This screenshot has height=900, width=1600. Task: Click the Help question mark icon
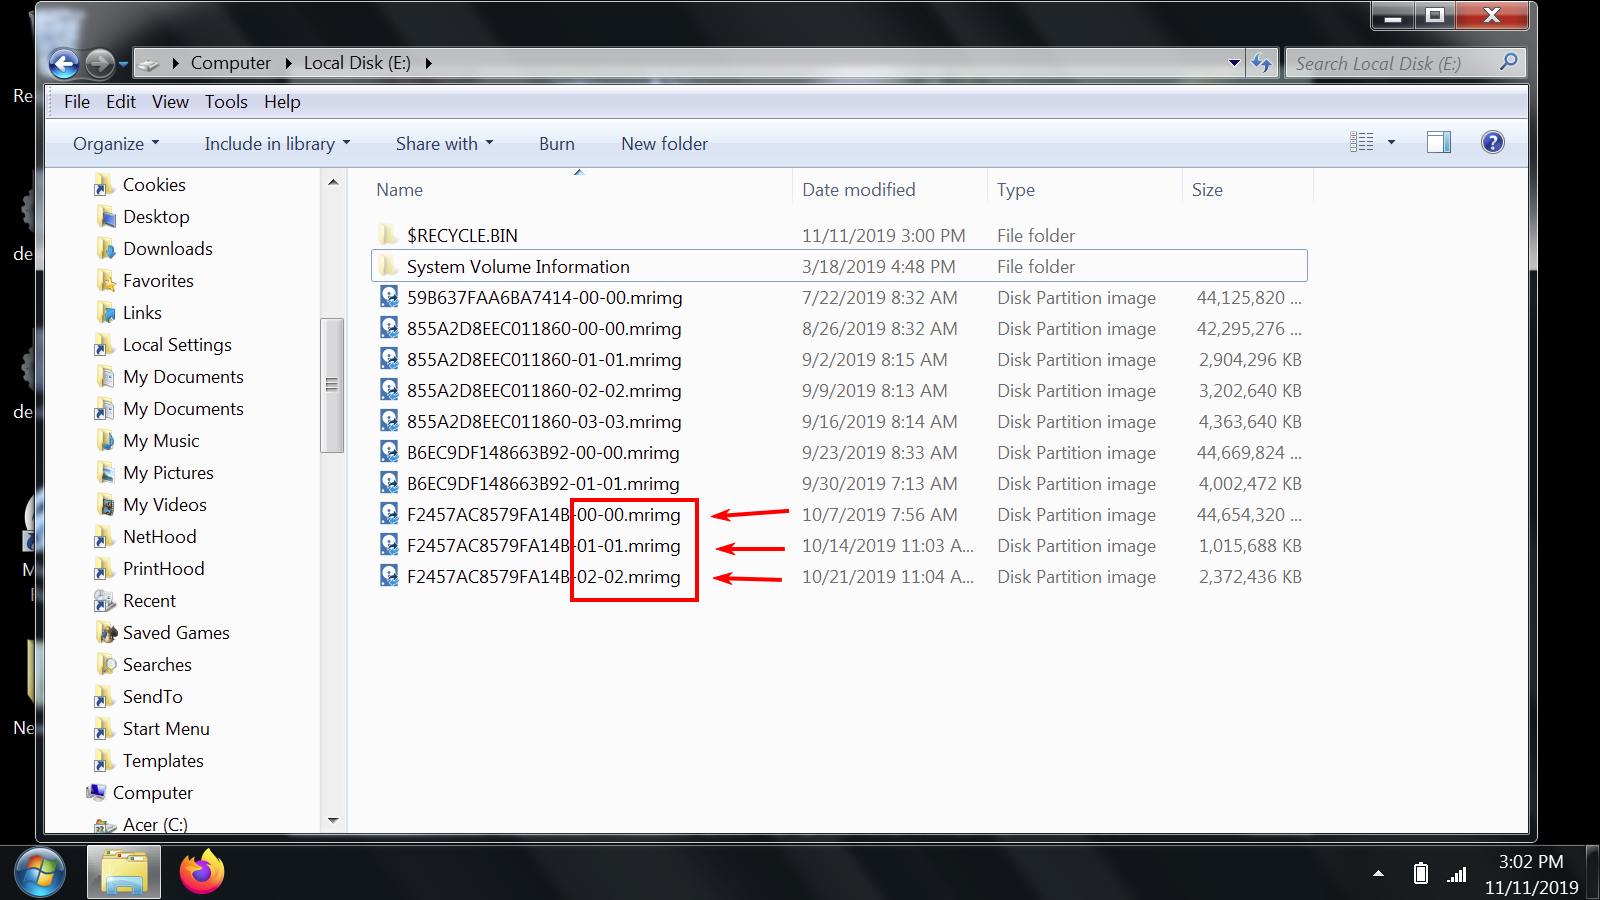(x=1492, y=143)
